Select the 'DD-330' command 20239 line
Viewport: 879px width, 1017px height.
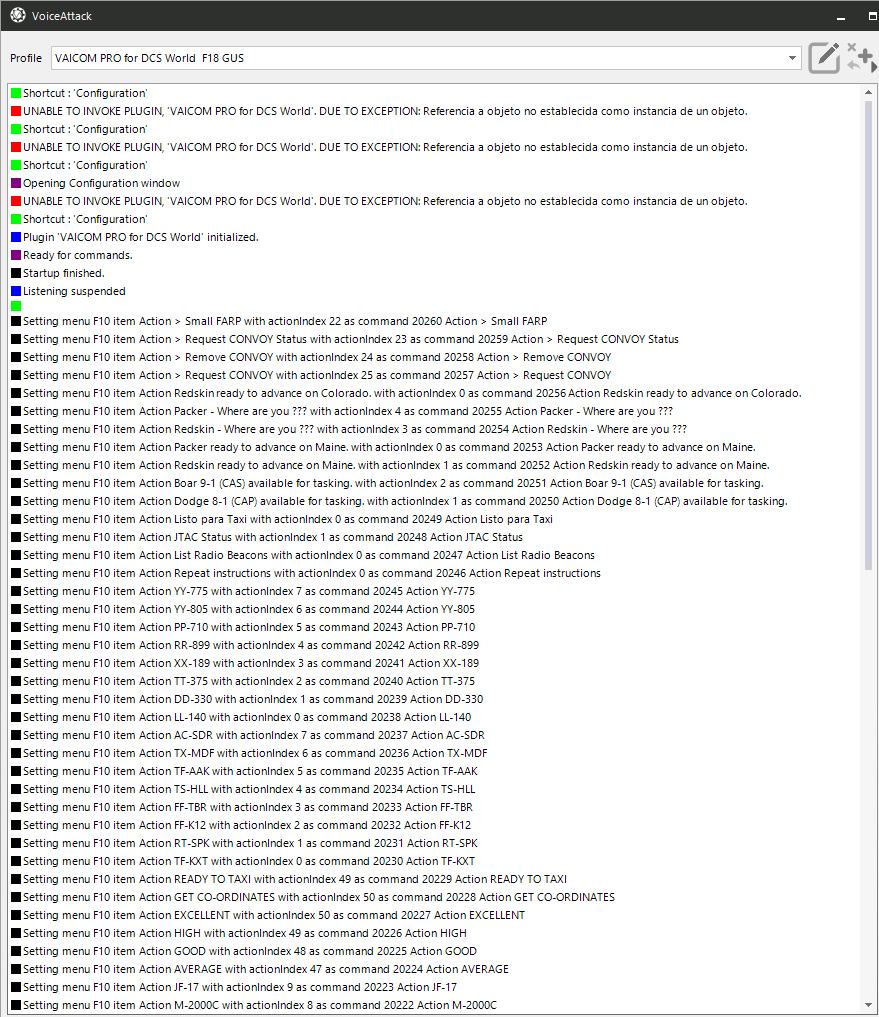click(x=247, y=699)
